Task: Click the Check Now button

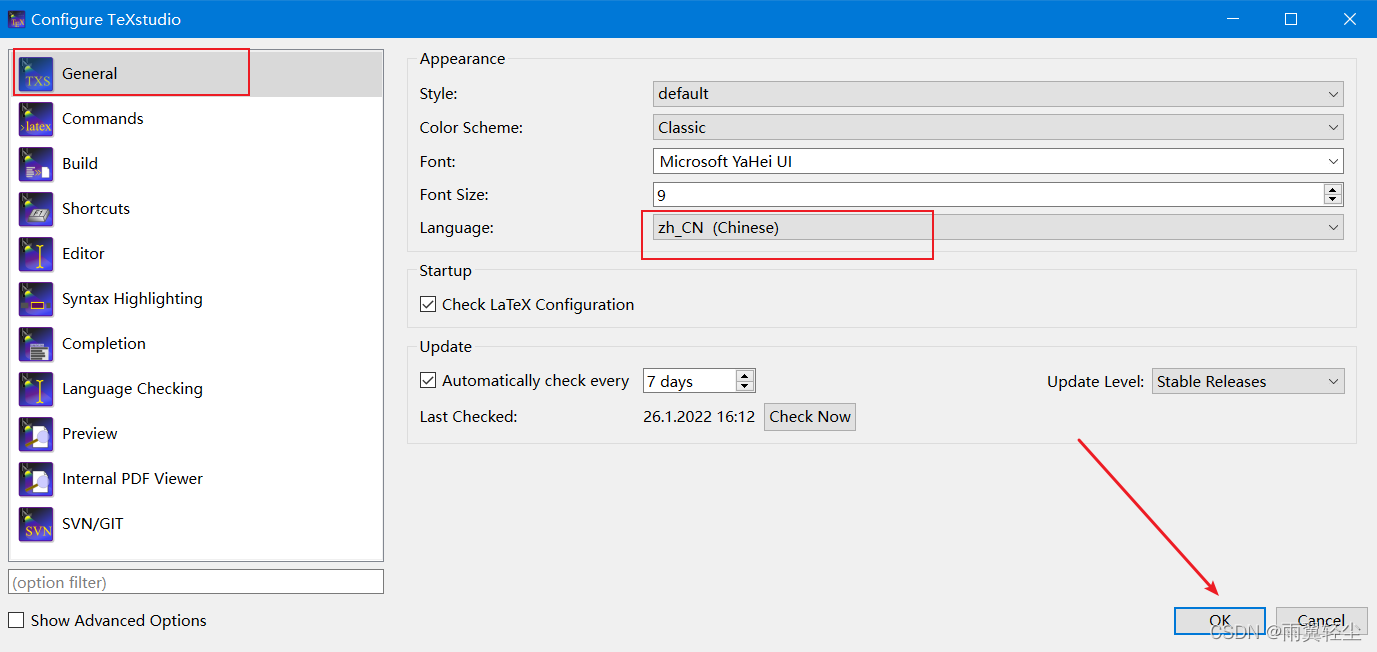Action: click(x=810, y=417)
